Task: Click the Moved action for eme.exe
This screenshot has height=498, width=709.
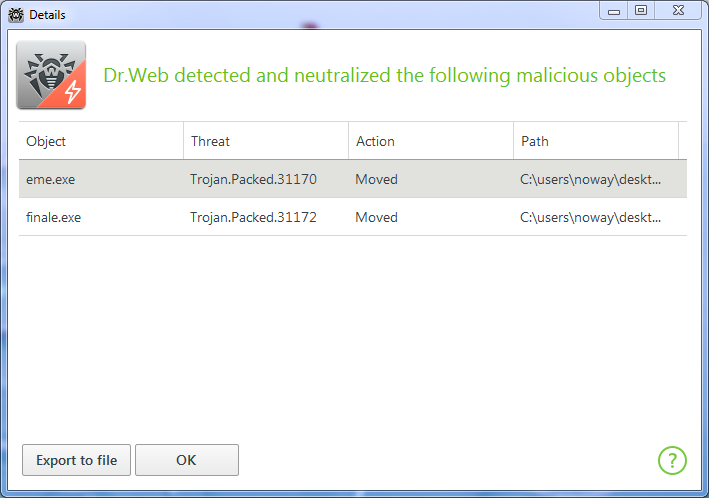Action: point(376,180)
